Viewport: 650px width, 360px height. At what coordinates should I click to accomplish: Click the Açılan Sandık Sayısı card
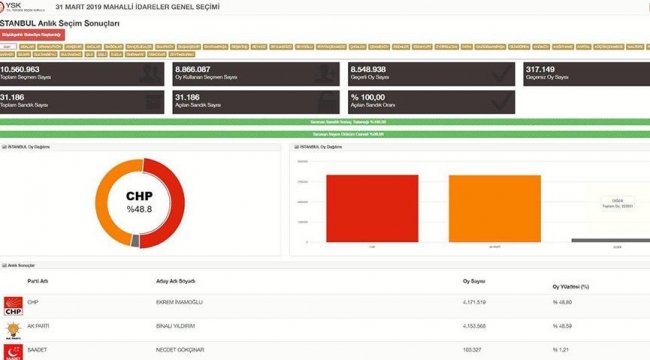pos(256,102)
